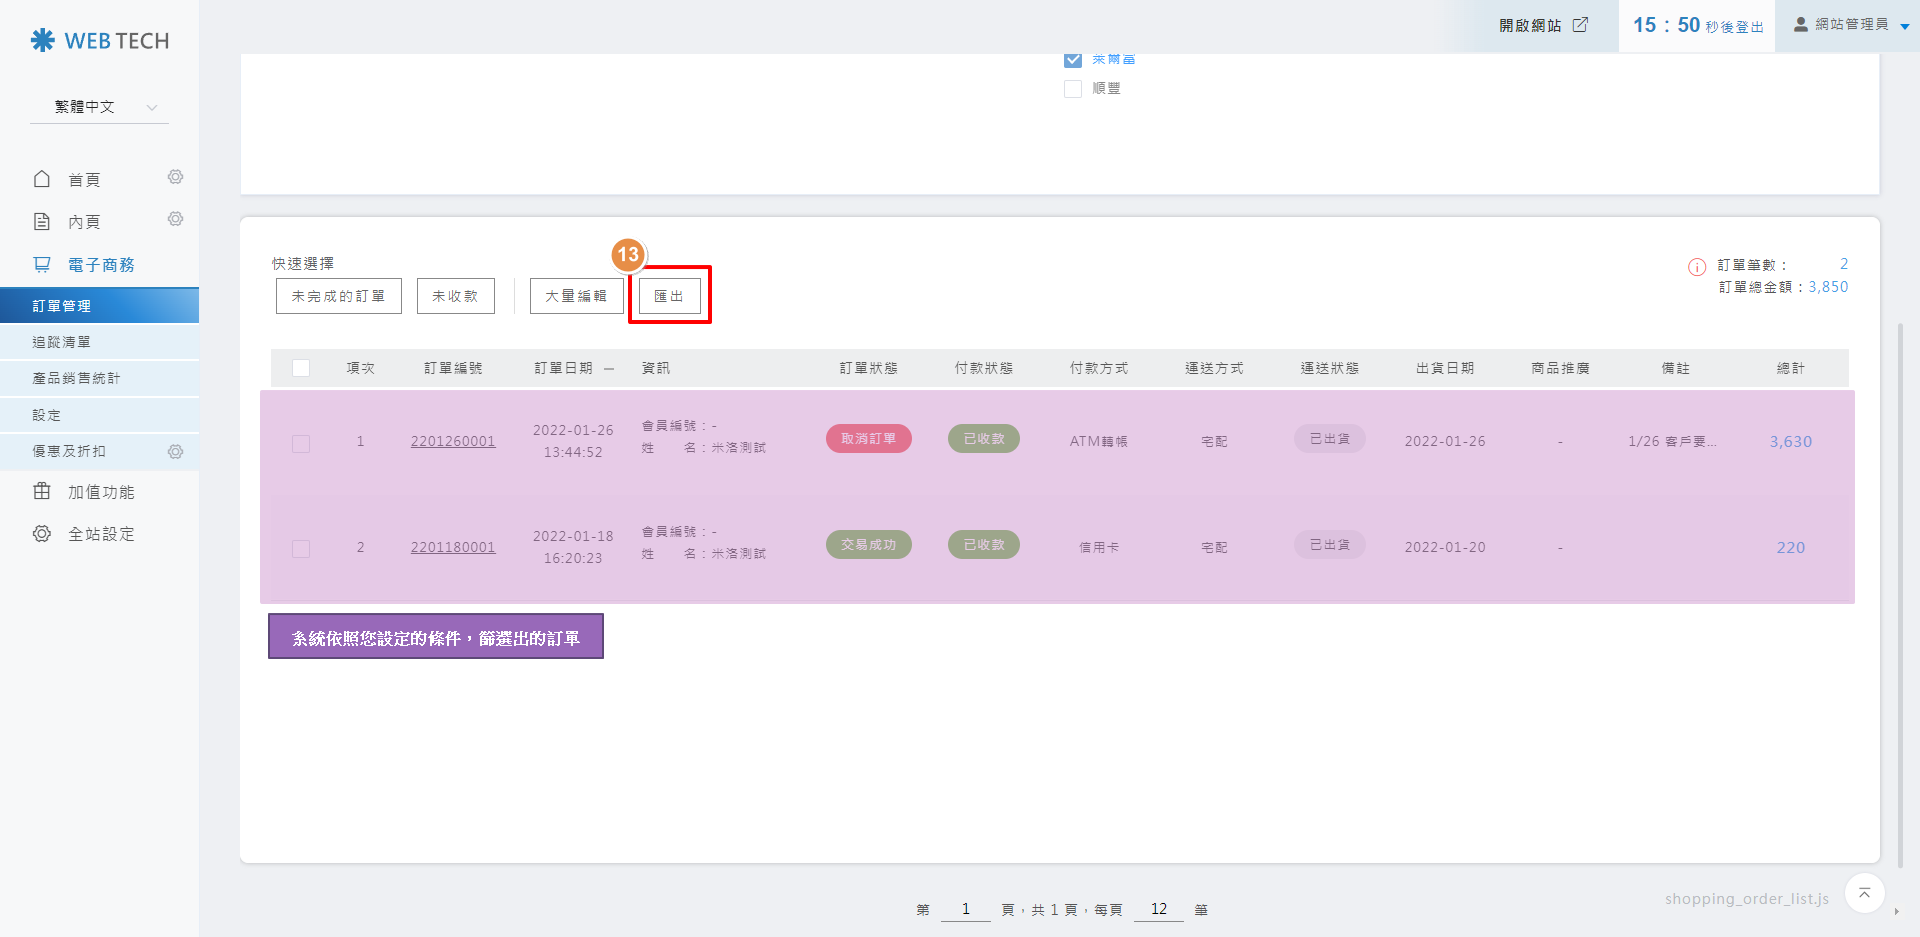Viewport: 1920px width, 937px height.
Task: Open 產品銷售統計 sidebar item
Action: (76, 378)
